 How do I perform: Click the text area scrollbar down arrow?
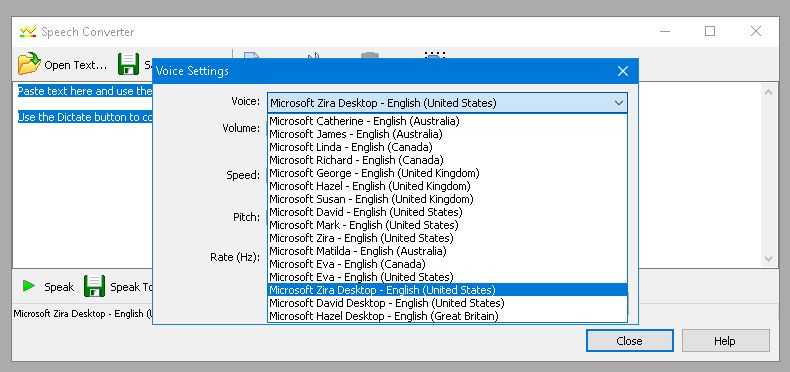click(768, 259)
